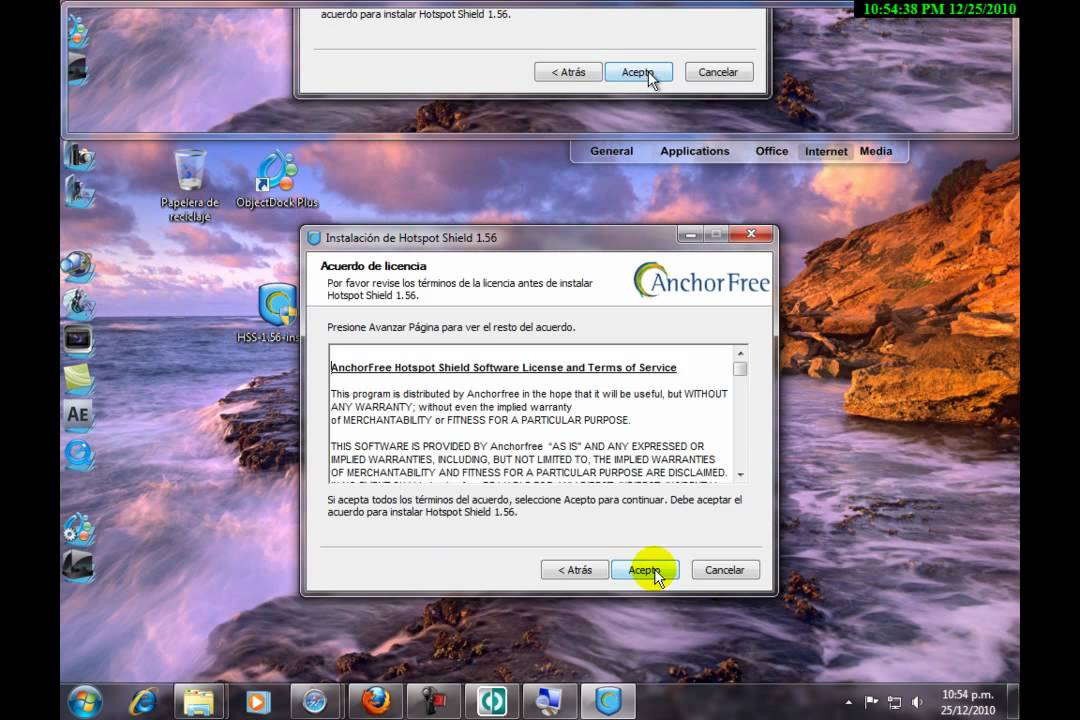This screenshot has width=1080, height=720.
Task: Click the license scrollbar up arrow
Action: point(740,353)
